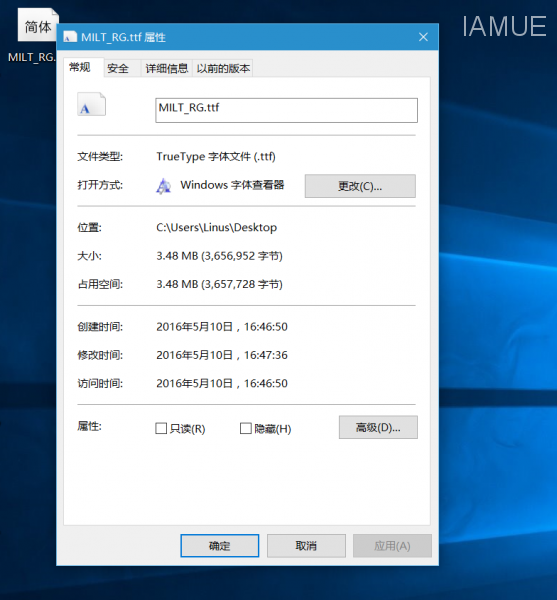Enable the 隐藏(H) checkbox
Screen dimensions: 557x600
tap(246, 428)
